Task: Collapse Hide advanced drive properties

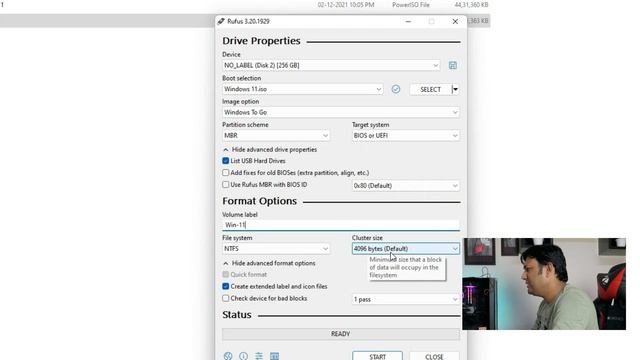Action: 270,149
